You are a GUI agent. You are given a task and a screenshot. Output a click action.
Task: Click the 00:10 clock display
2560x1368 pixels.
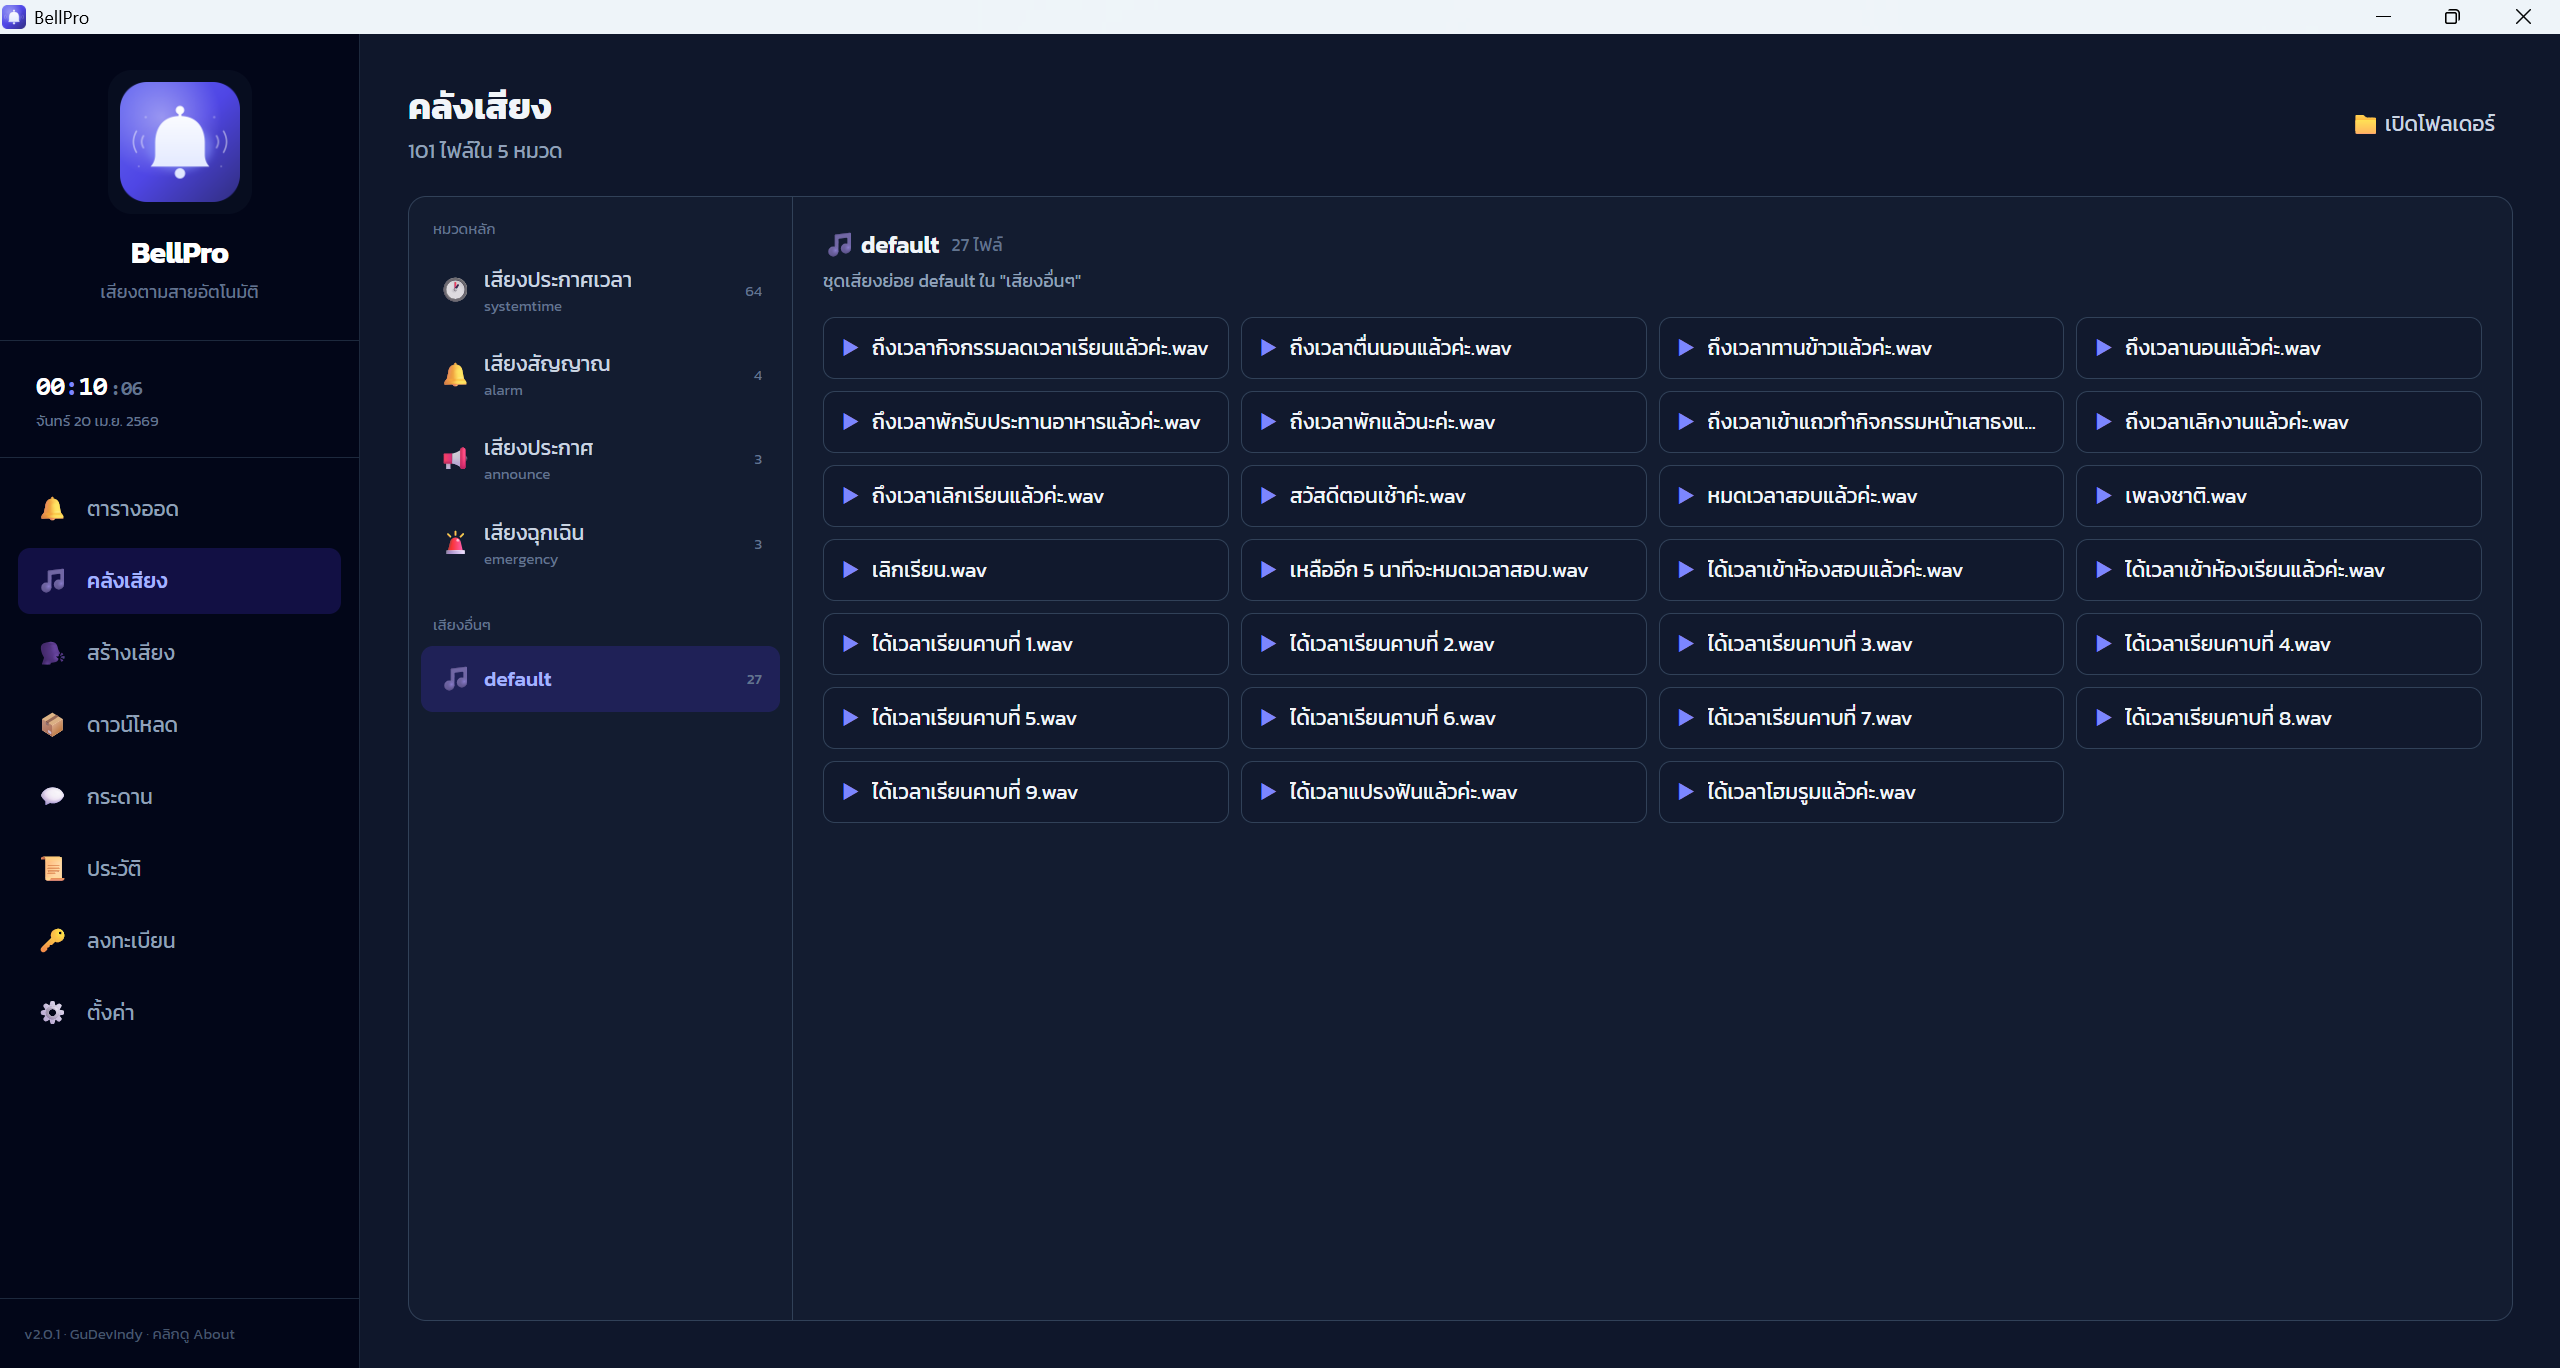point(89,387)
